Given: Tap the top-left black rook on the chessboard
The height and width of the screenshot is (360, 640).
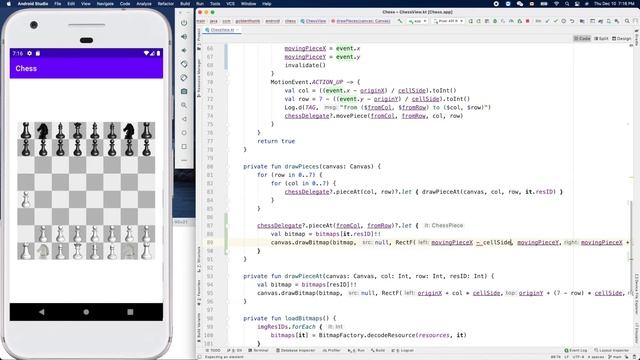Looking at the screenshot, I should click(26, 131).
